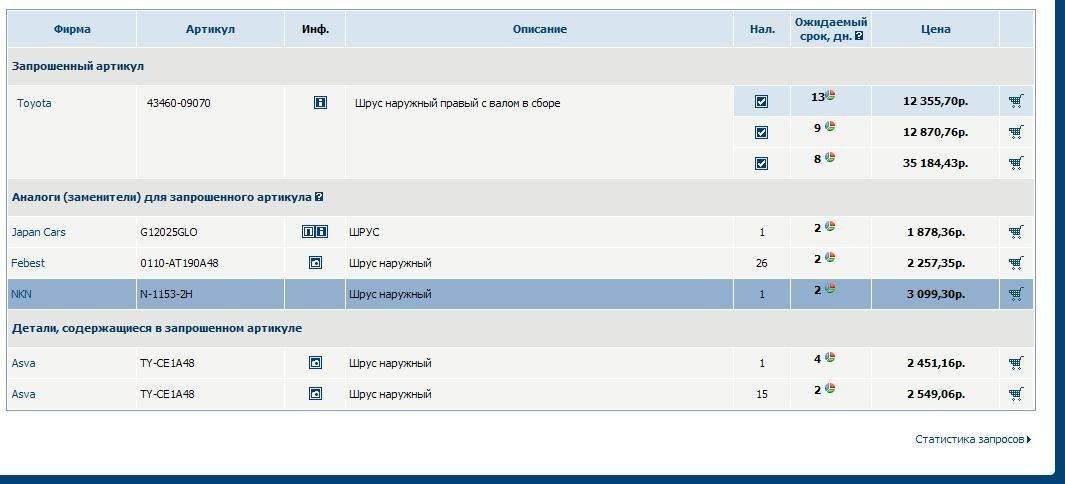Toggle availability checkbox for 13-day Toyota offer
Image resolution: width=1065 pixels, height=484 pixels.
[761, 102]
